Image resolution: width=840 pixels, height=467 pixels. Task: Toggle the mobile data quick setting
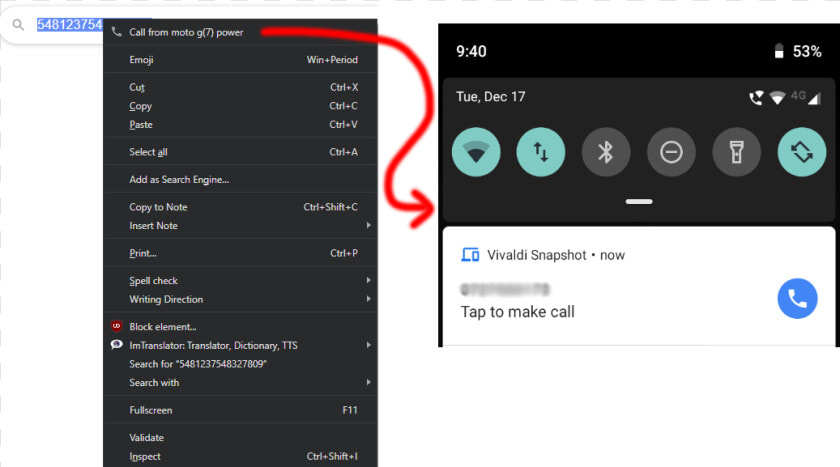[x=541, y=152]
